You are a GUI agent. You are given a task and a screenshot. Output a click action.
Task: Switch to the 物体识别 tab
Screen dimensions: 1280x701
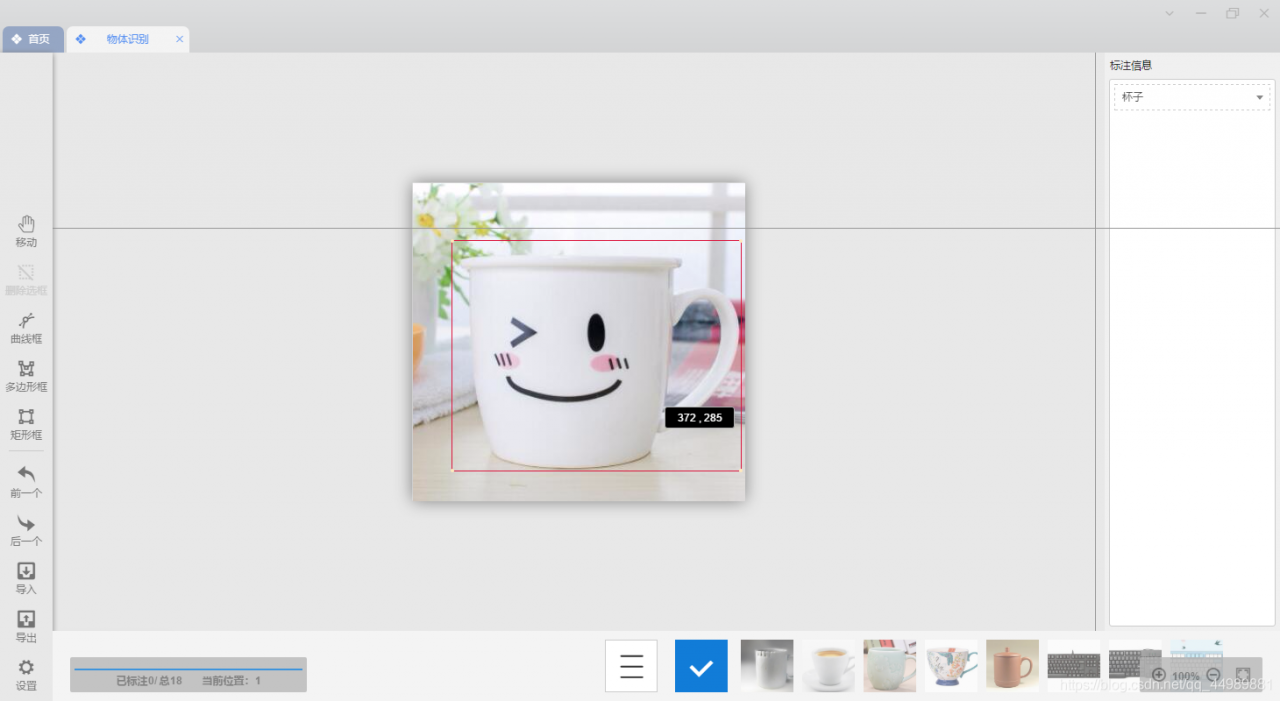point(128,39)
